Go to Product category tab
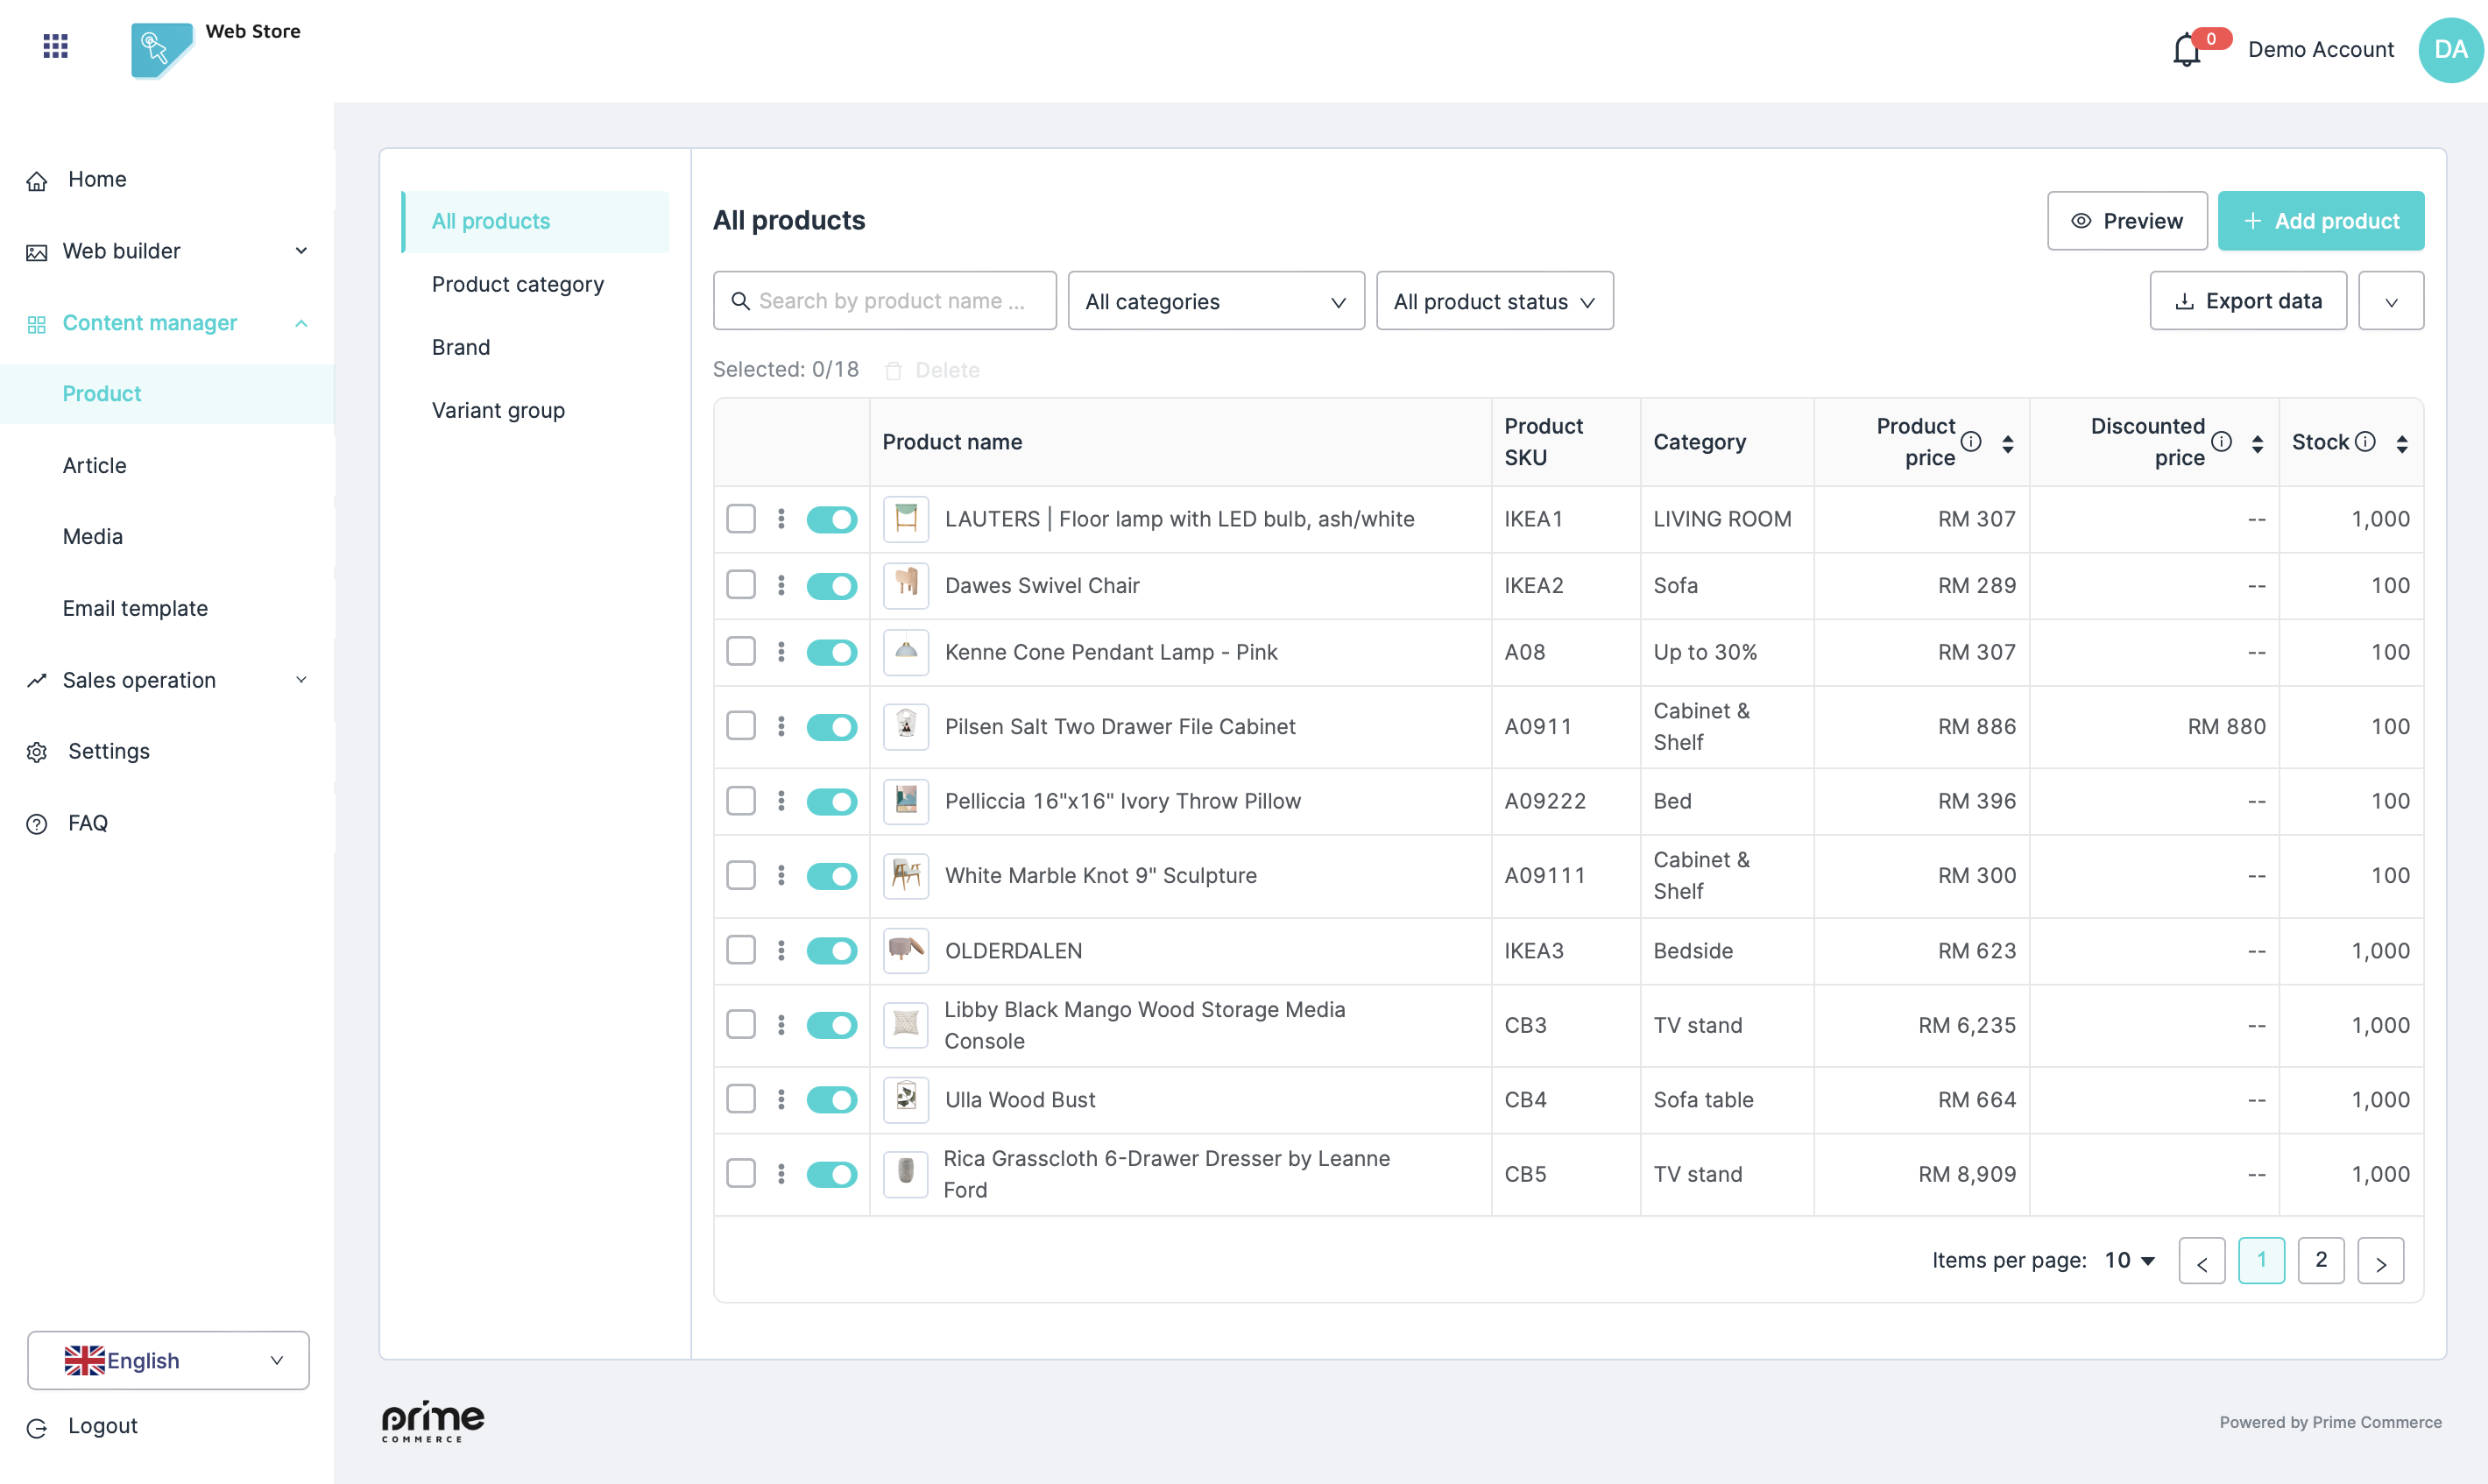2488x1484 pixels. coord(518,284)
